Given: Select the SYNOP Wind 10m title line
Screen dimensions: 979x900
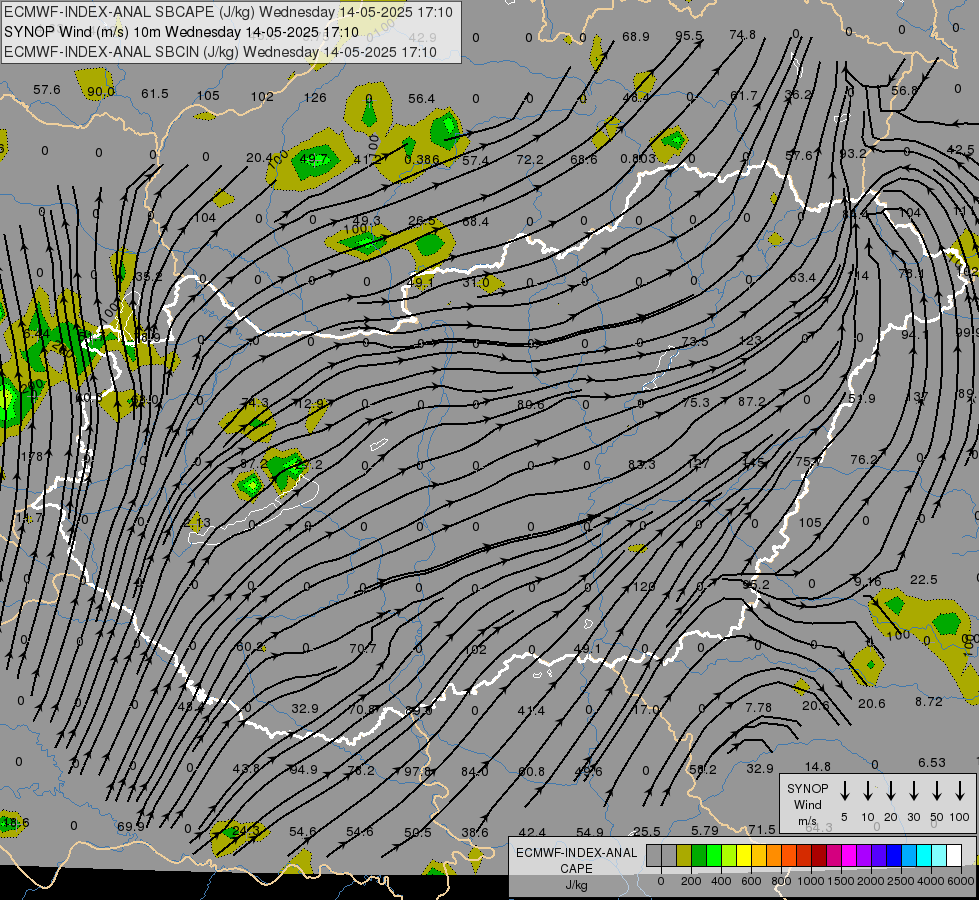Looking at the screenshot, I should pyautogui.click(x=181, y=32).
